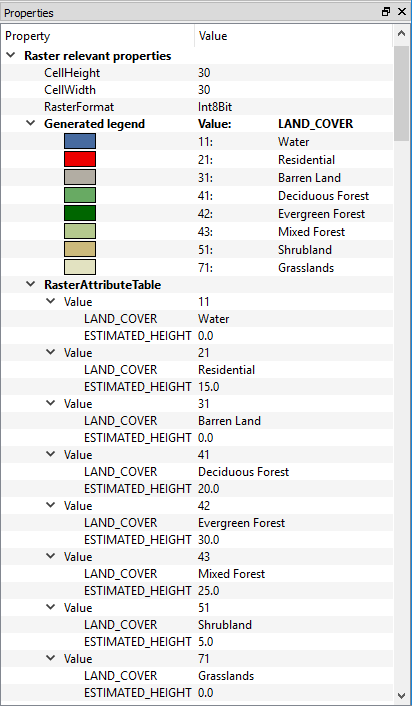Collapse the RasterAttributeTable node
Viewport: 412px width, 706px height.
[x=31, y=284]
